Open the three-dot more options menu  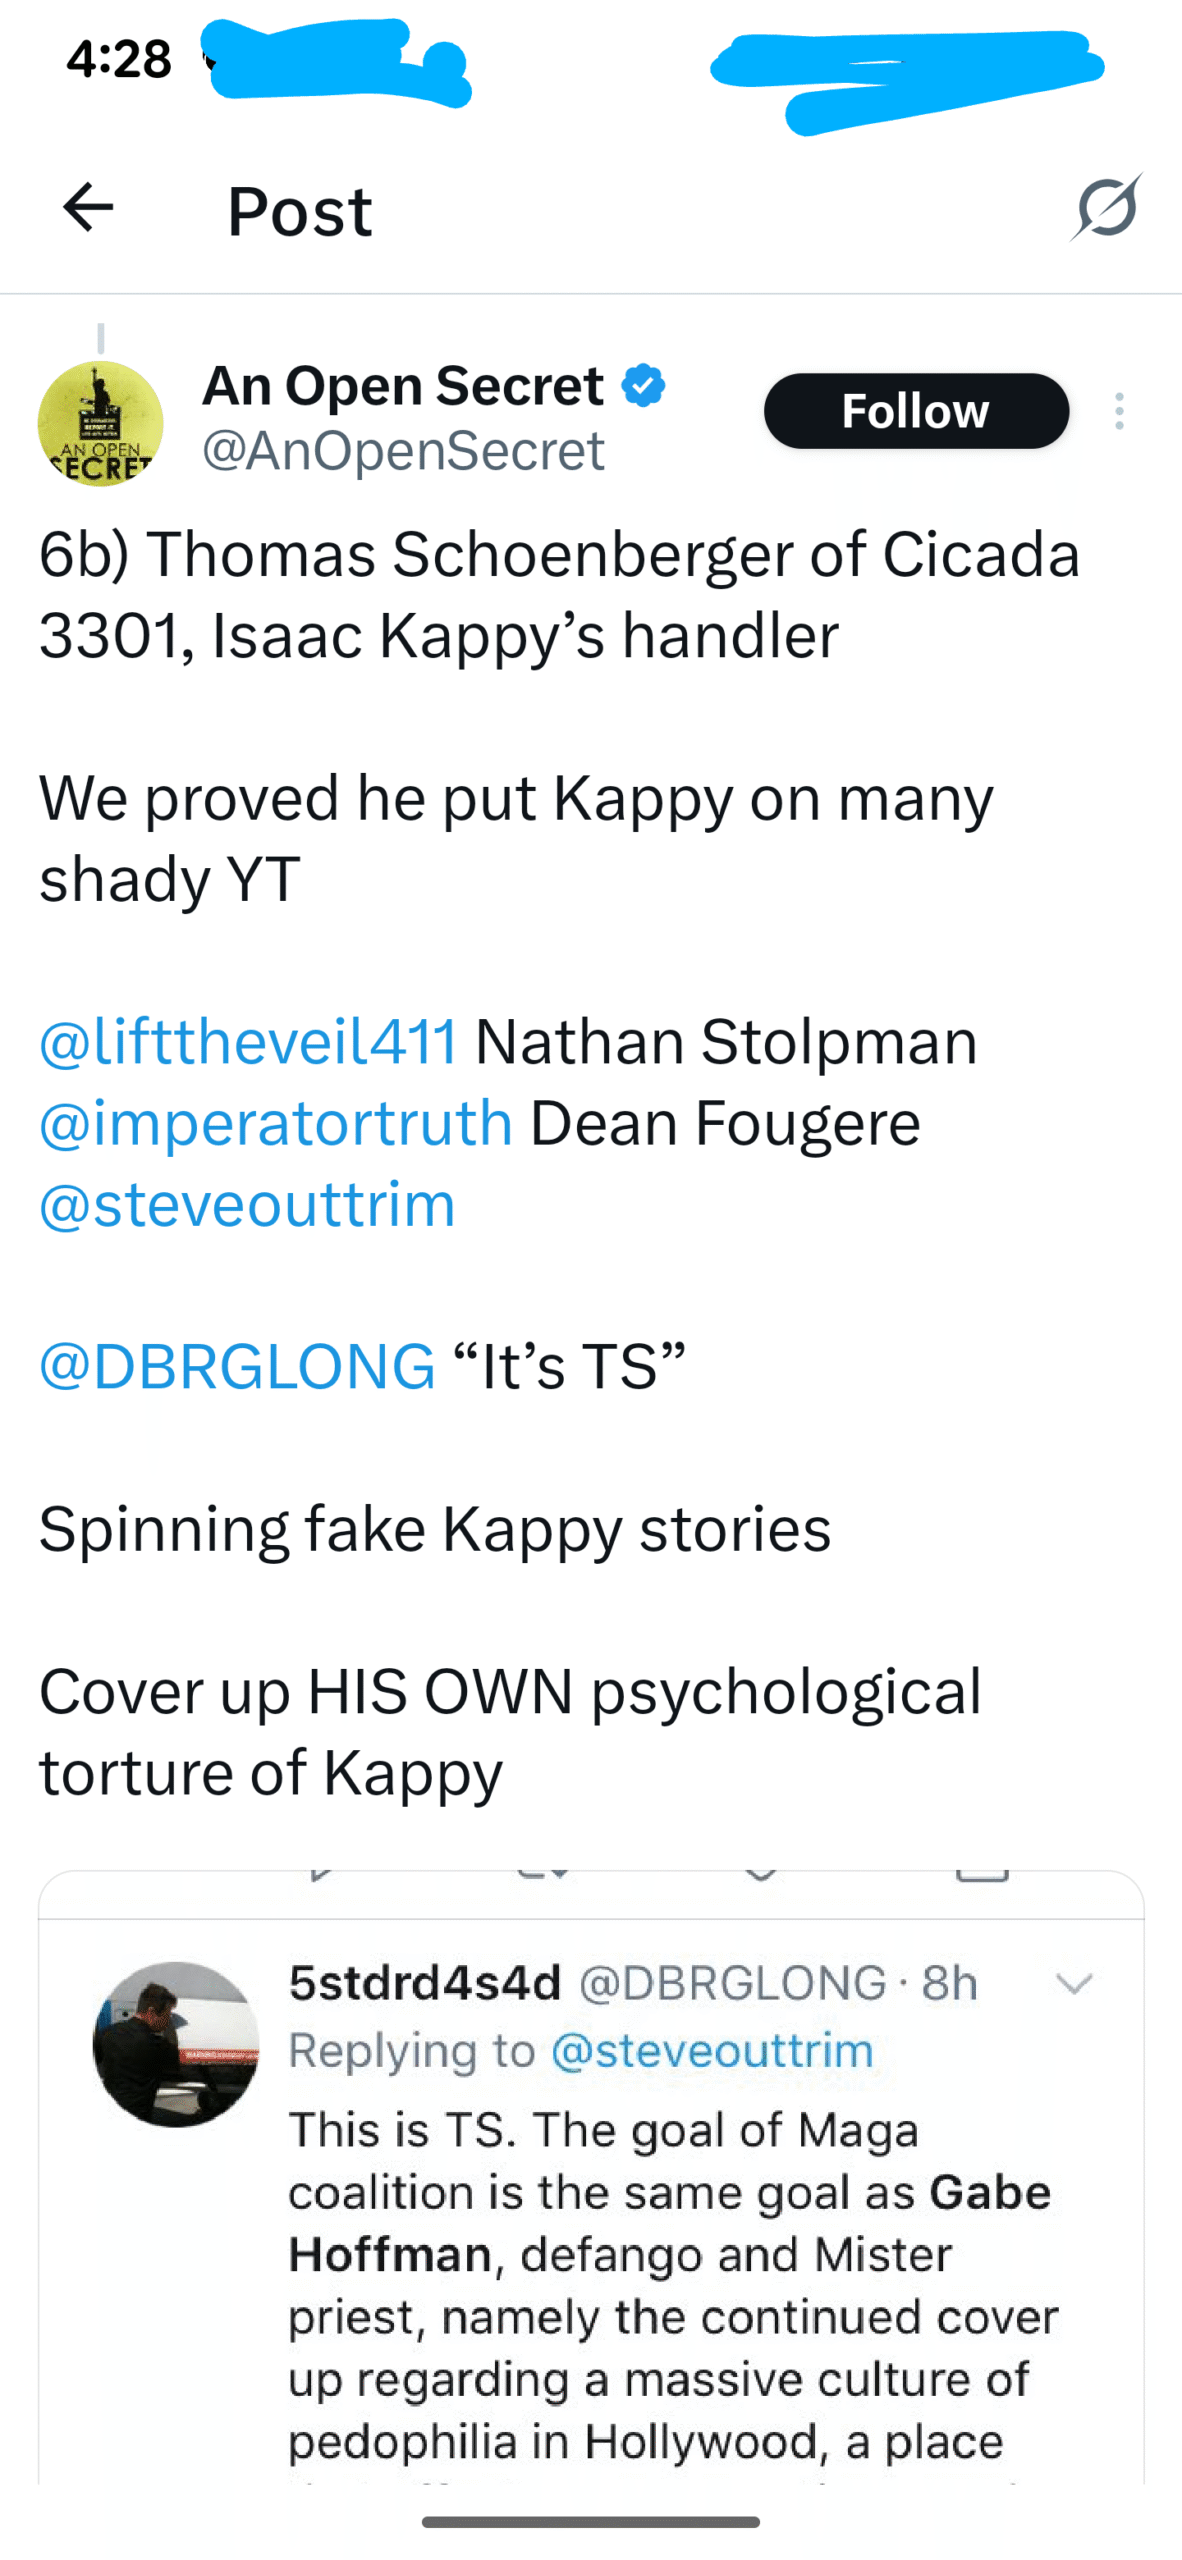(1119, 411)
